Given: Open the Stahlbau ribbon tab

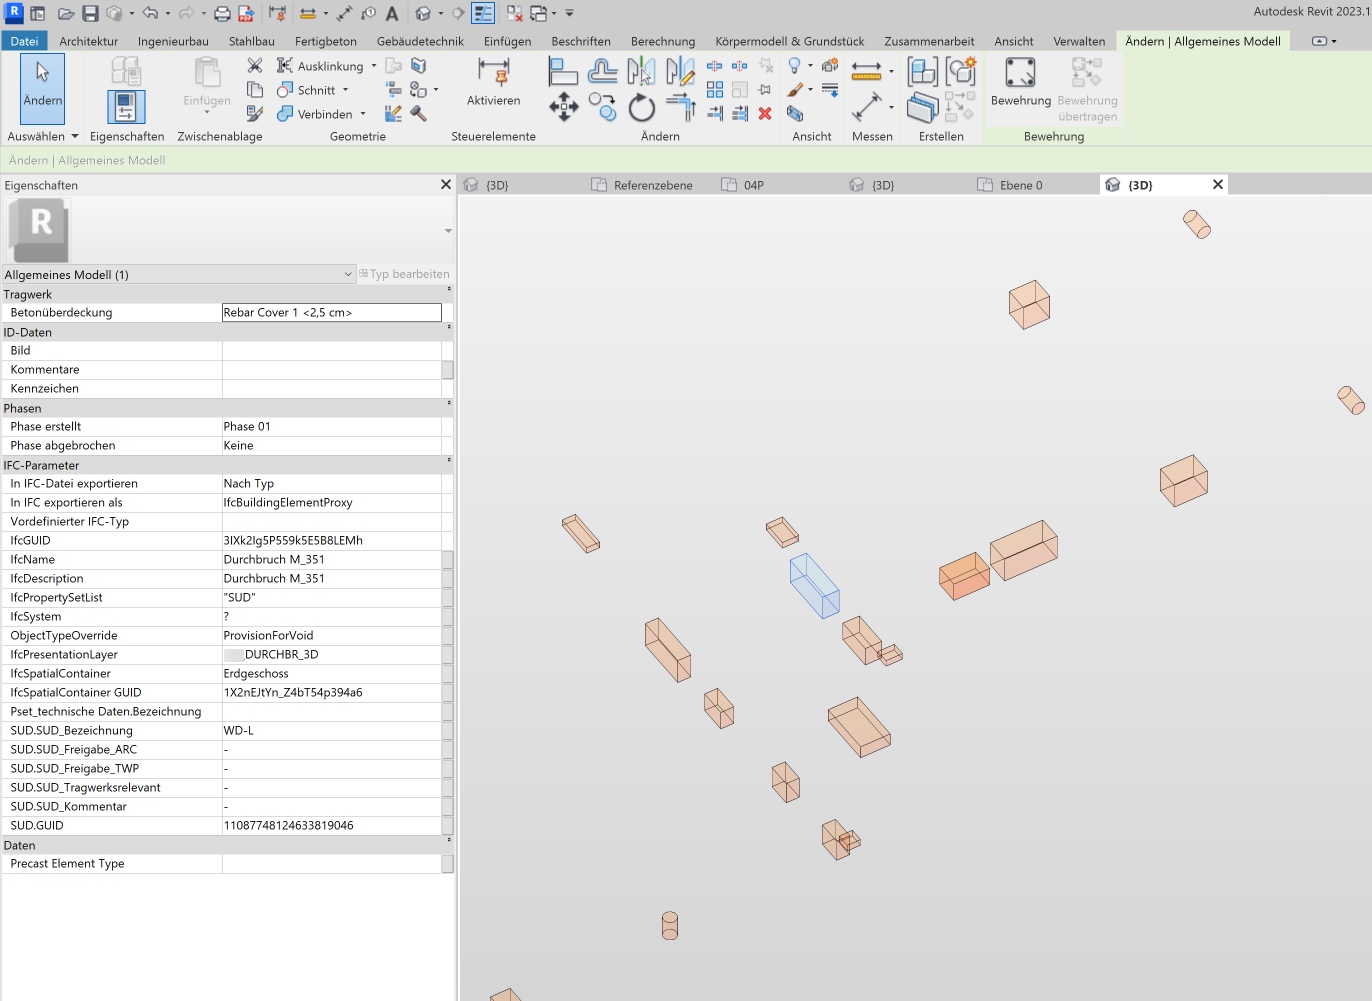Looking at the screenshot, I should pyautogui.click(x=252, y=41).
